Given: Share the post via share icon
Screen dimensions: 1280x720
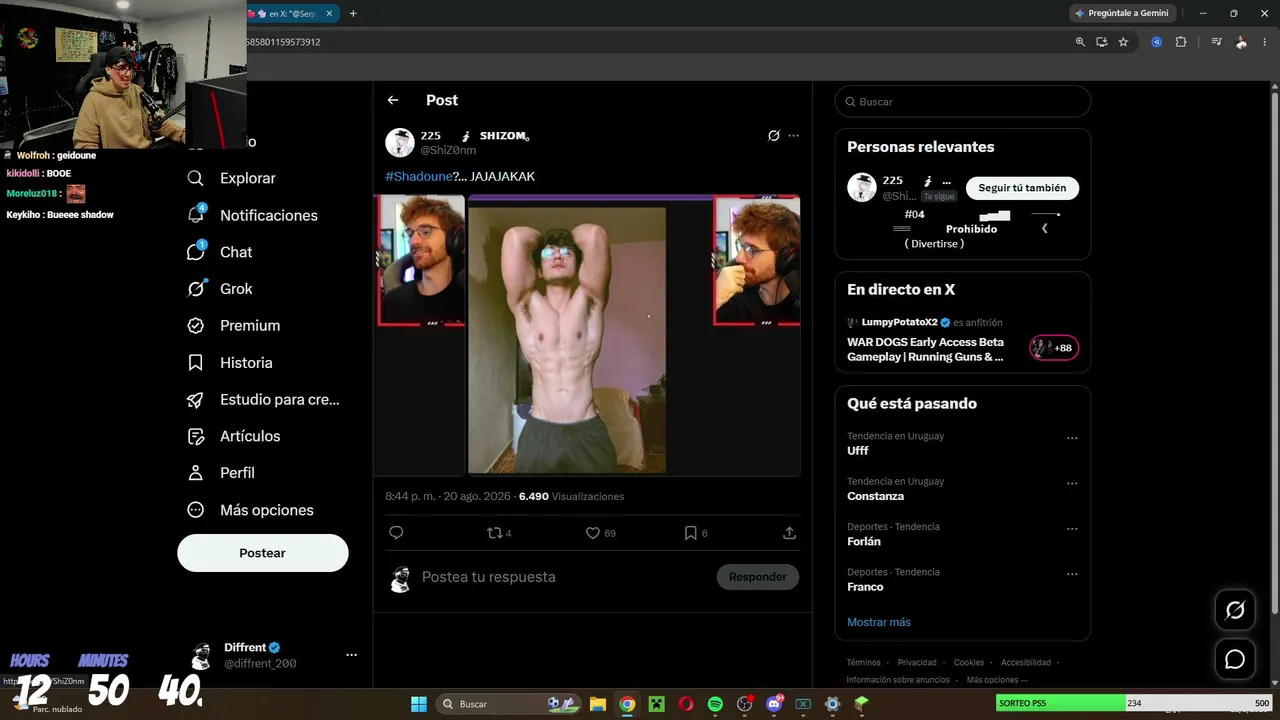Looking at the screenshot, I should pos(789,533).
